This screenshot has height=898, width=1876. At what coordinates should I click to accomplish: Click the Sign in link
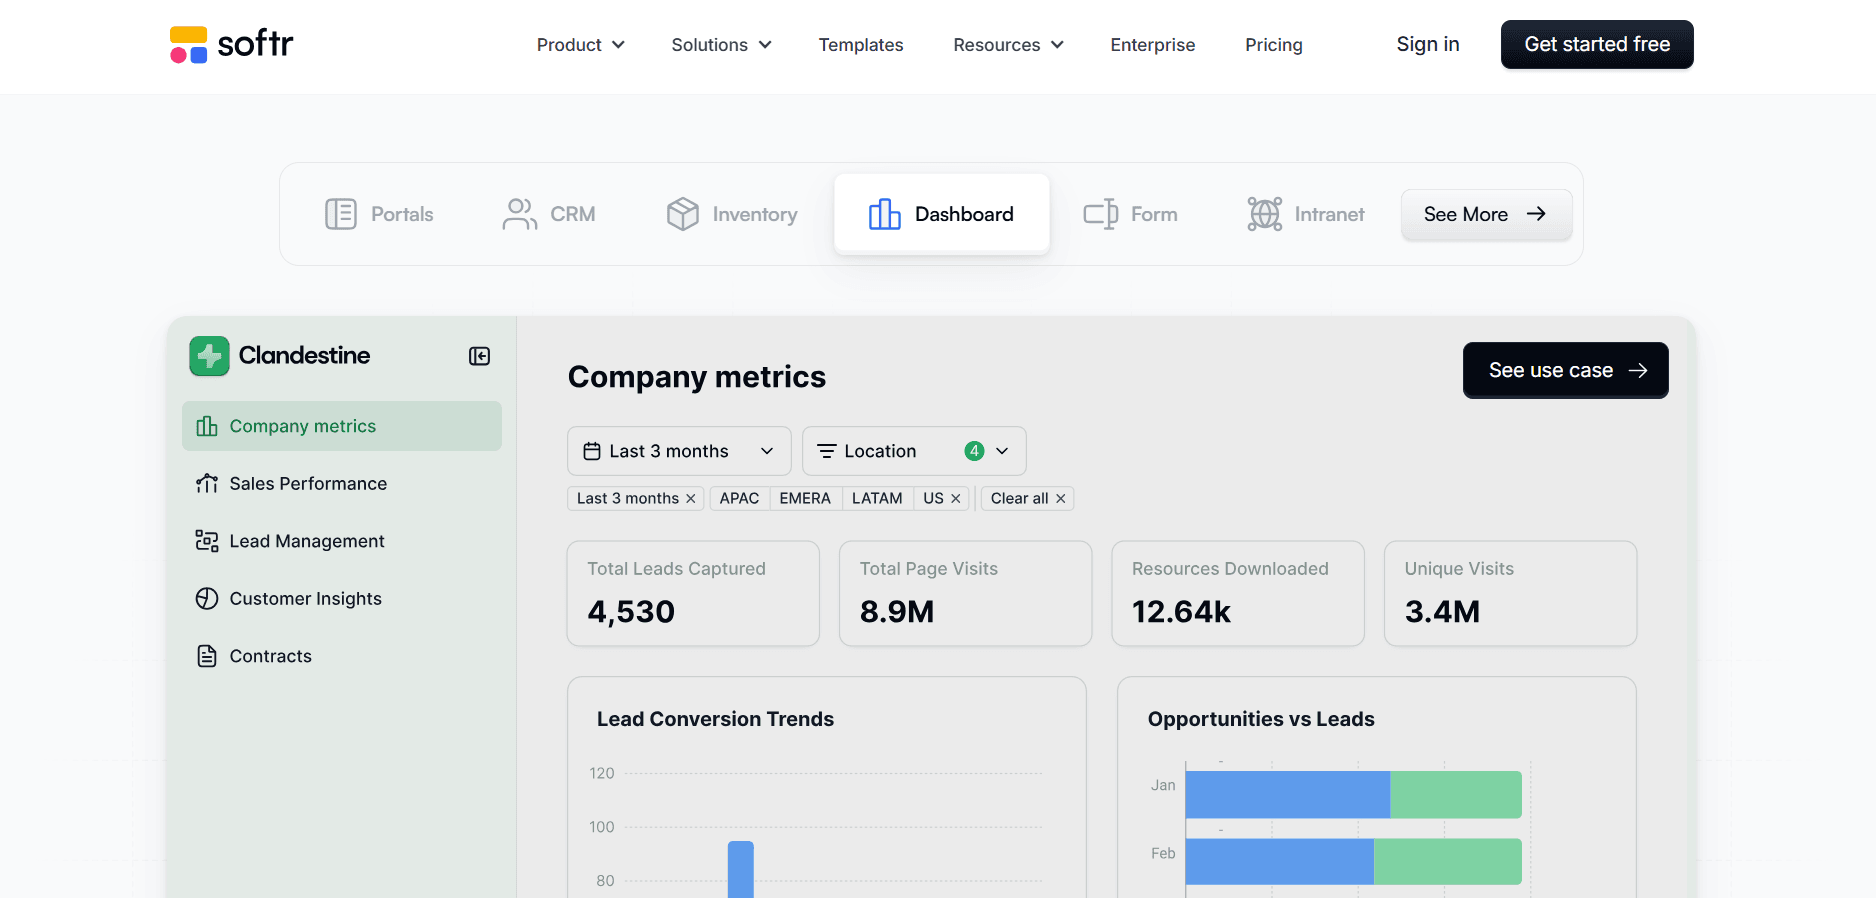point(1428,44)
